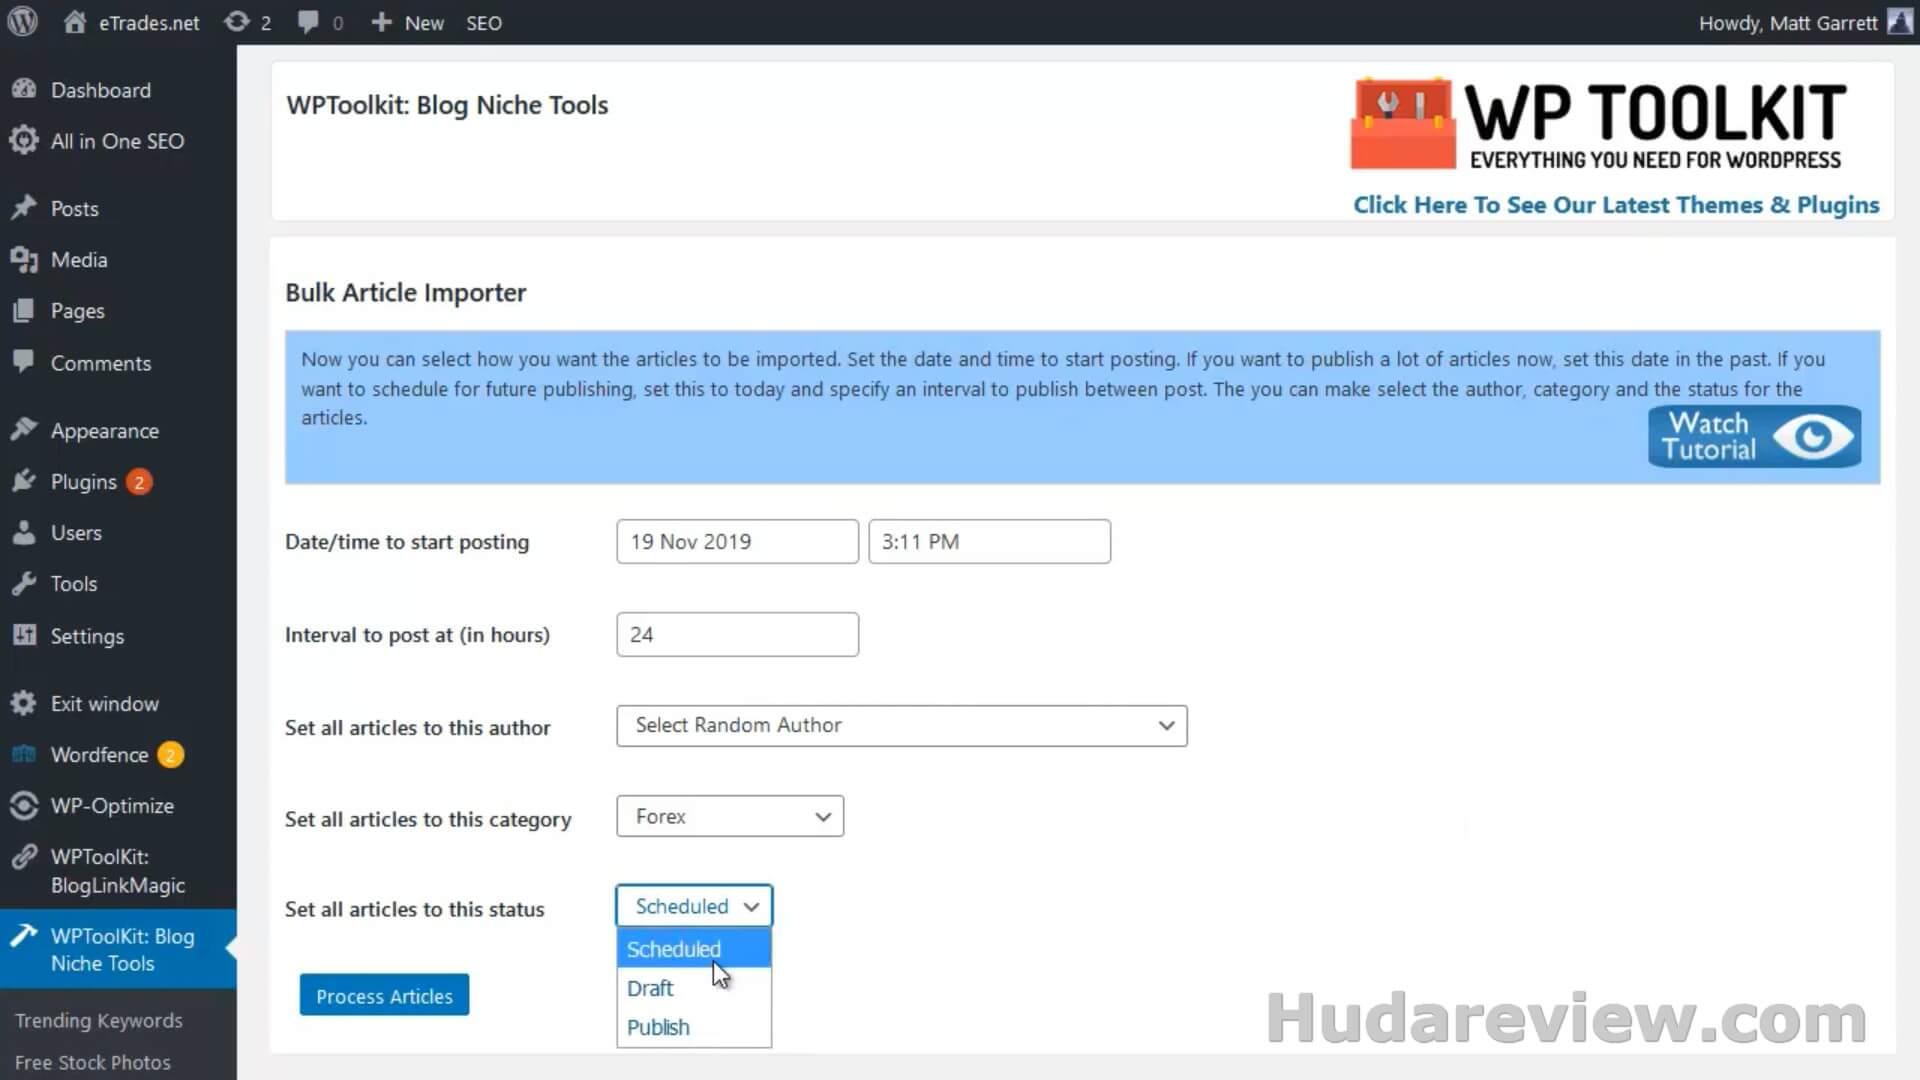Click the WP Toolkit toolbox logo
Screen dimensions: 1920x1080
tap(1403, 123)
